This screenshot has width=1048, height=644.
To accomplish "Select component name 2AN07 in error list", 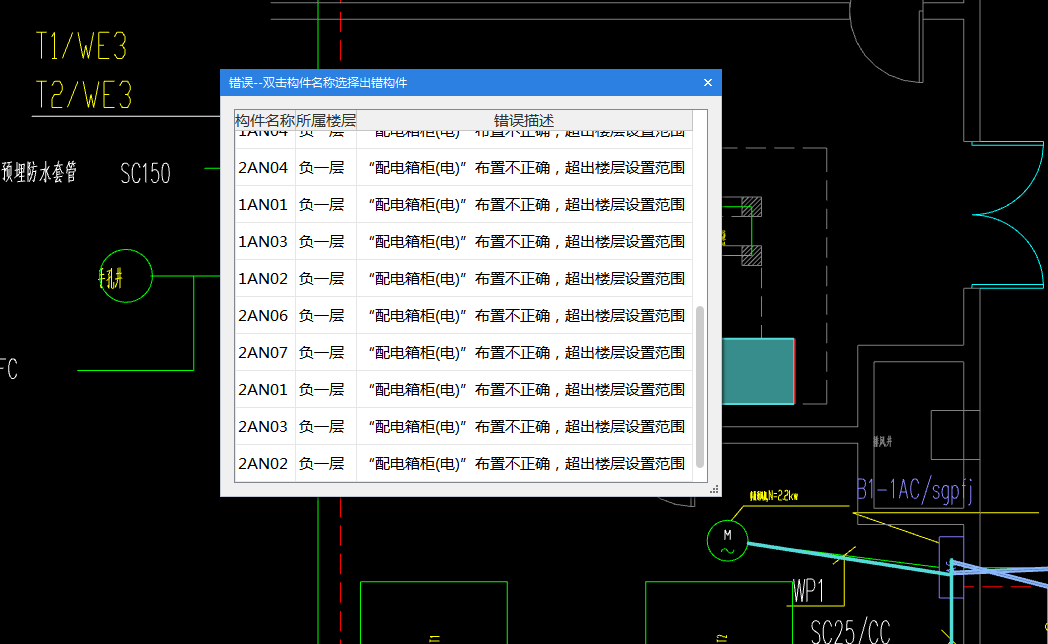I will pos(263,352).
